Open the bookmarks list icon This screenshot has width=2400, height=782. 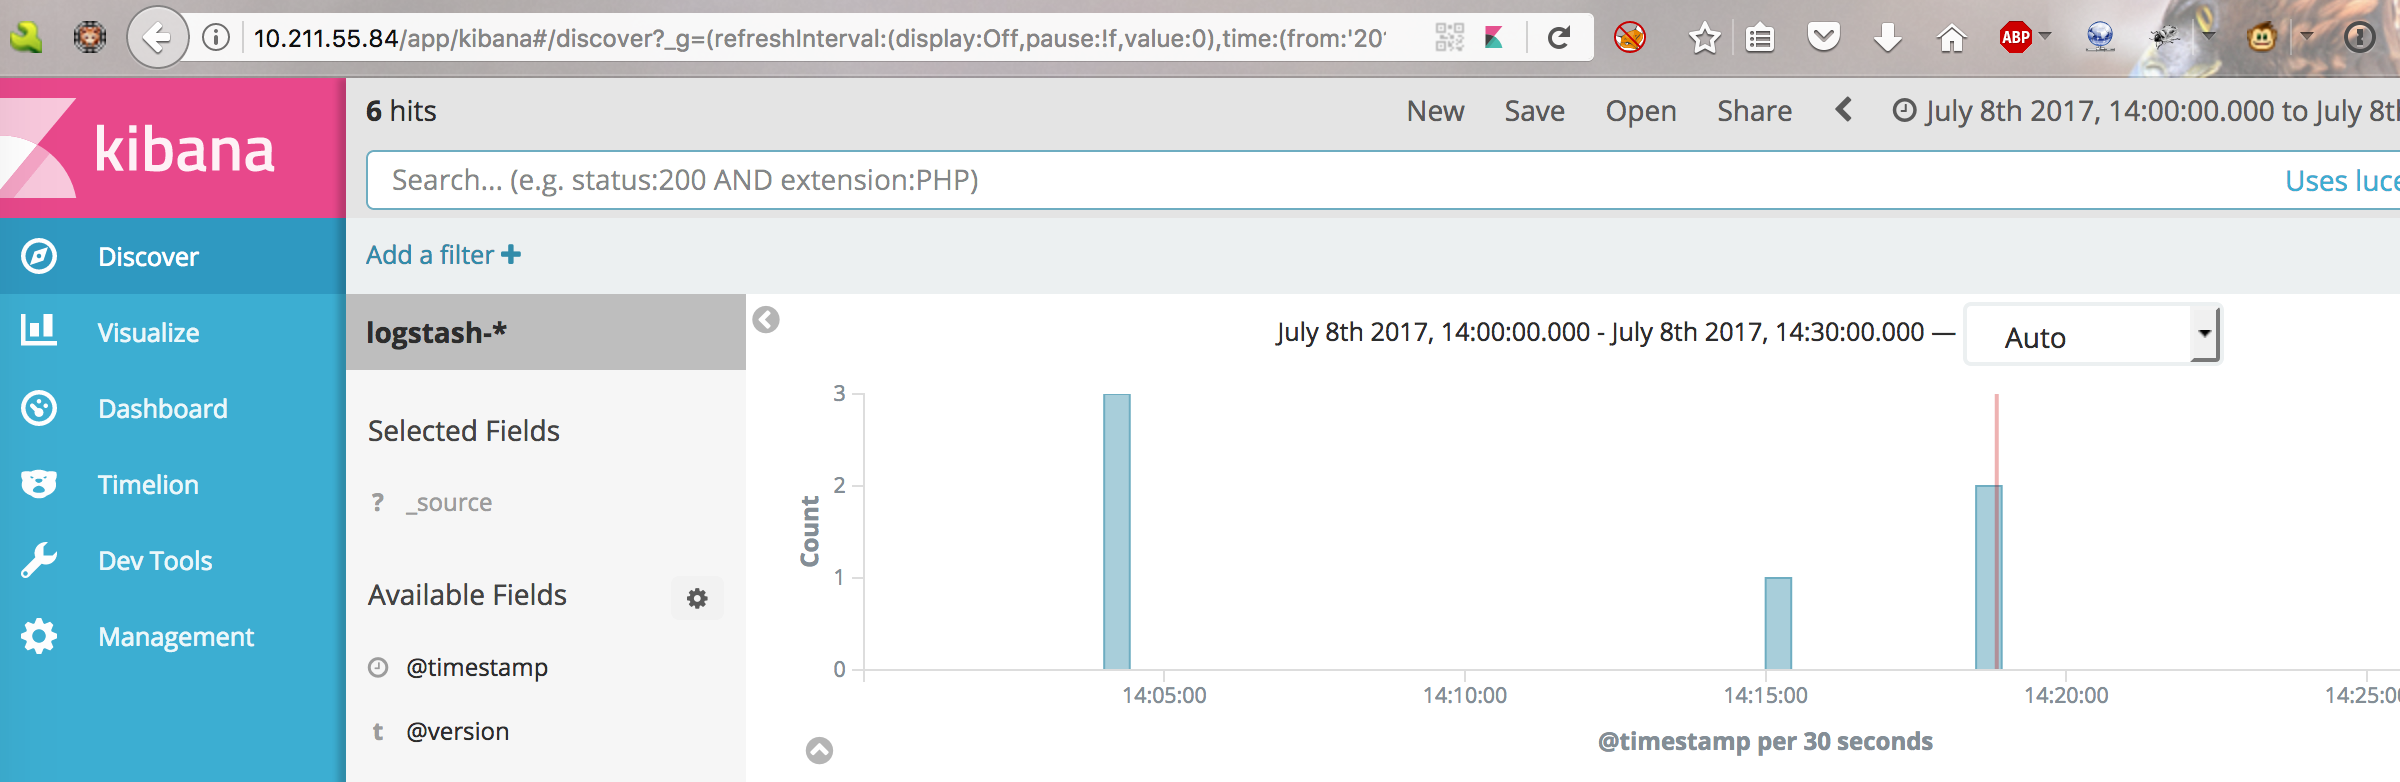1760,38
